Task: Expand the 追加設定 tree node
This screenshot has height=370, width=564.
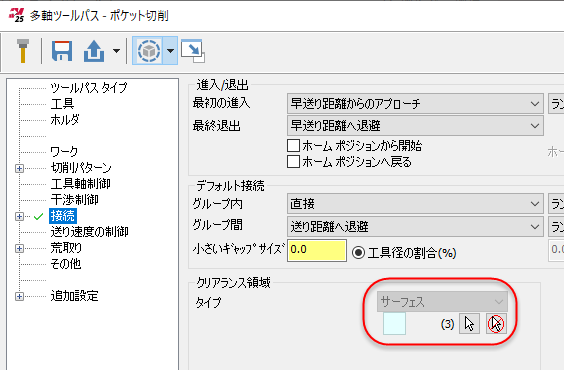Action: 19,297
